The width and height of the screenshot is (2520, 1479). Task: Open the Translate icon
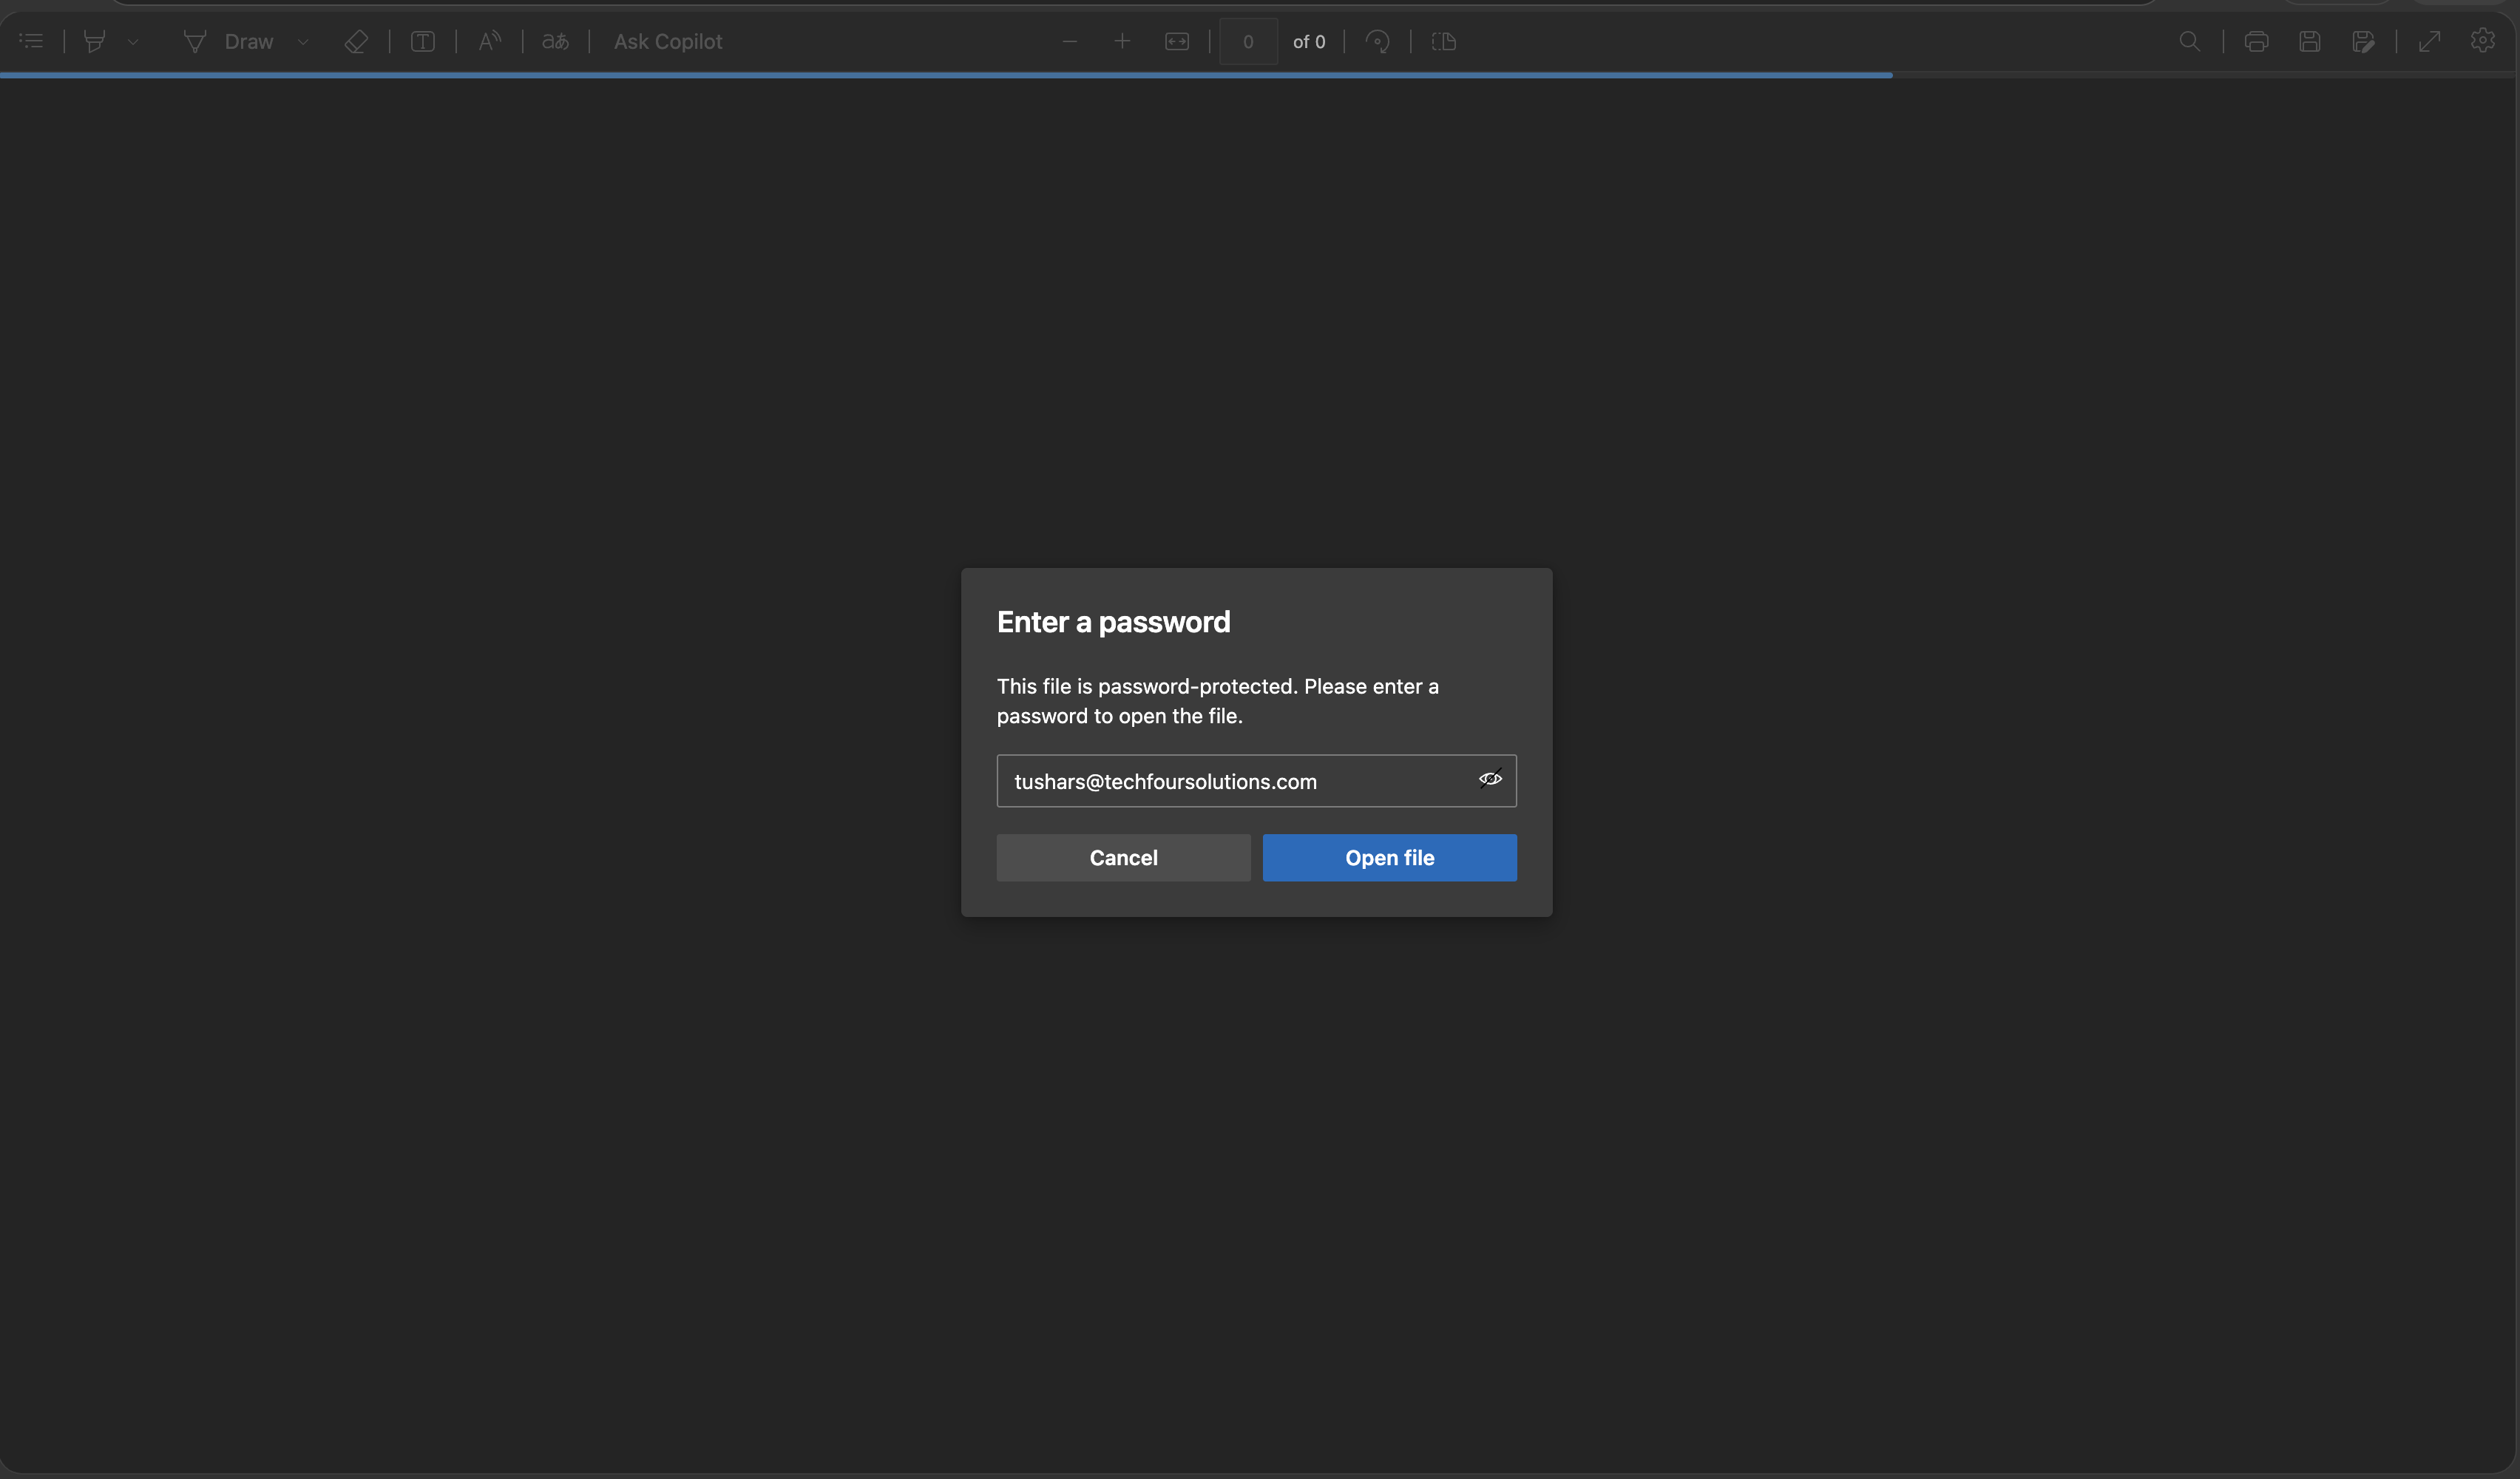click(556, 41)
